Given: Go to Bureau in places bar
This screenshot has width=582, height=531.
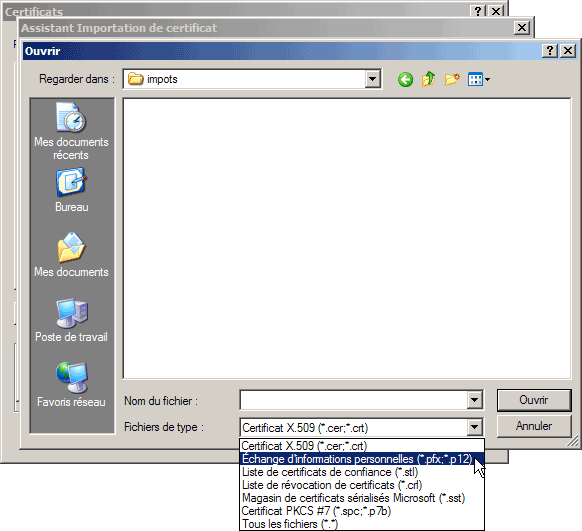Looking at the screenshot, I should click(71, 190).
